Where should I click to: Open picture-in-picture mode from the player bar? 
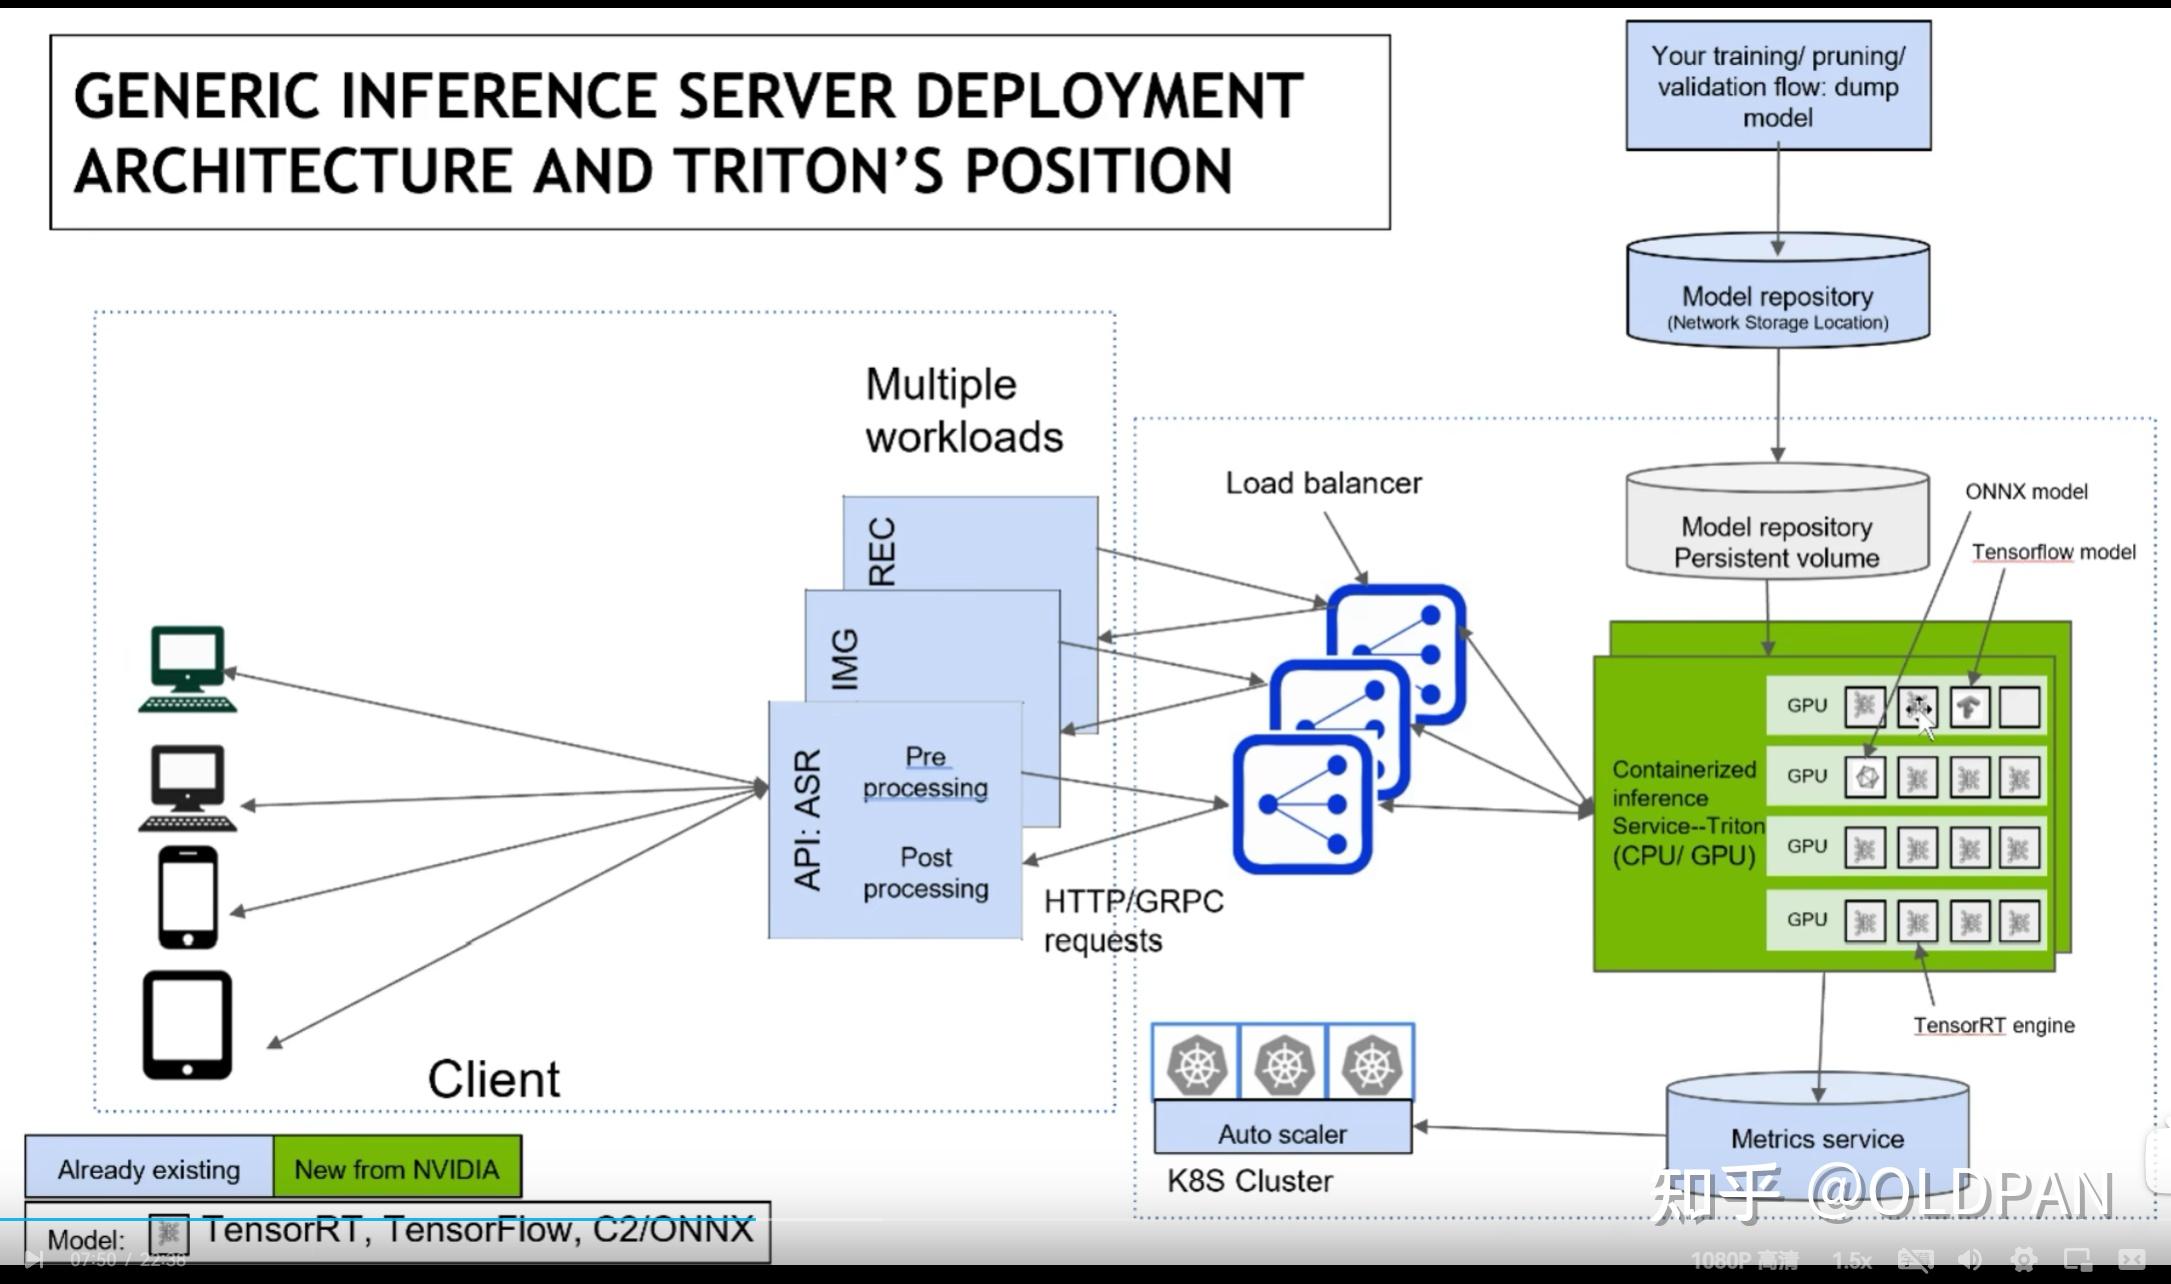2075,1259
